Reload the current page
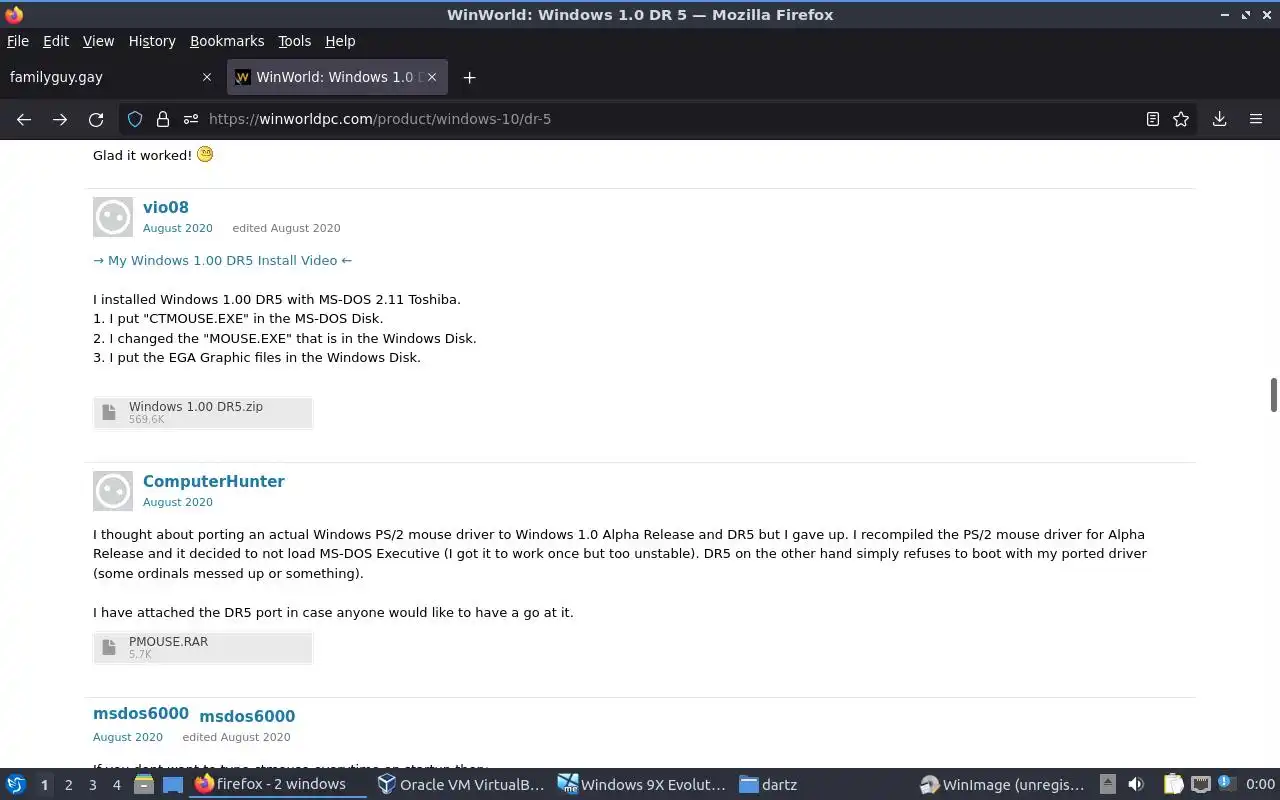This screenshot has width=1280, height=800. pyautogui.click(x=96, y=119)
